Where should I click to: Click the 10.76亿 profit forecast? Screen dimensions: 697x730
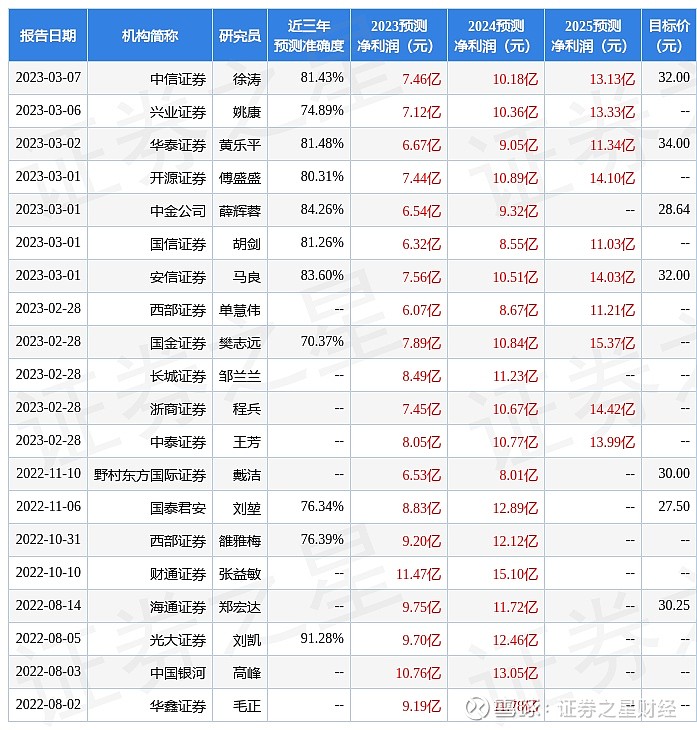click(418, 673)
